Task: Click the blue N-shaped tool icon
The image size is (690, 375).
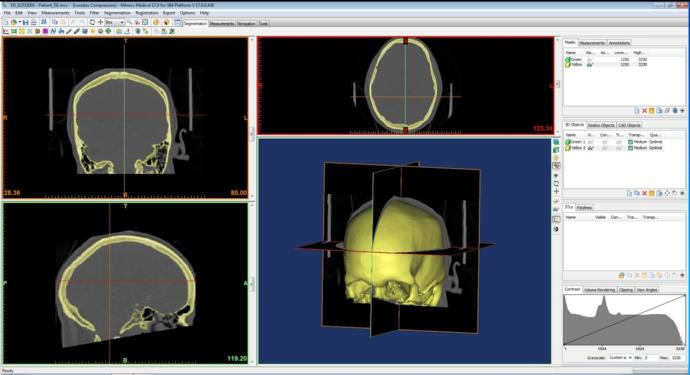Action: point(53,31)
